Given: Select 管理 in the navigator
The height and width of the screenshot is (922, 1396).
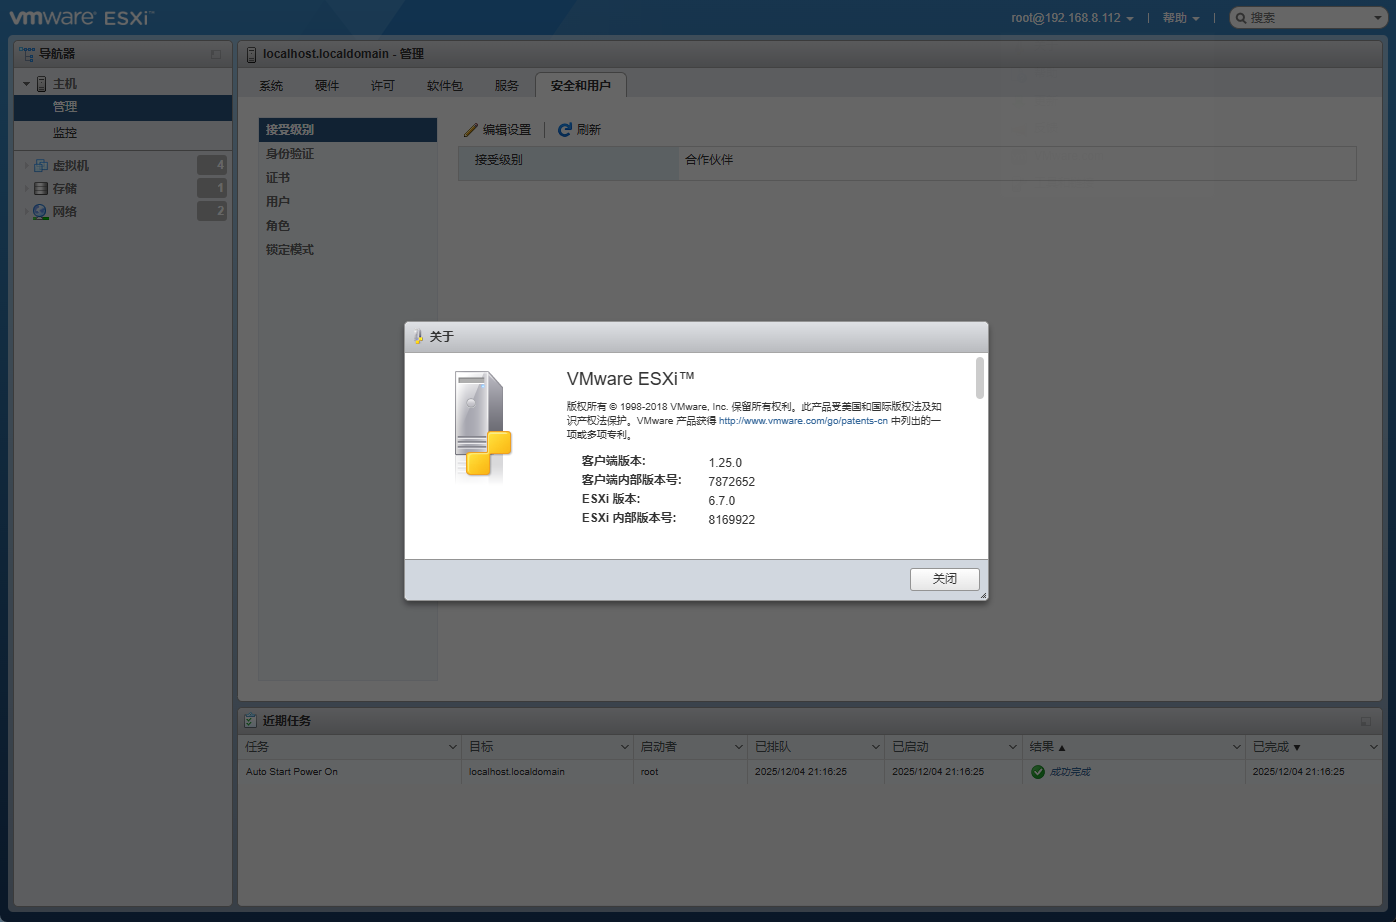Looking at the screenshot, I should [123, 107].
